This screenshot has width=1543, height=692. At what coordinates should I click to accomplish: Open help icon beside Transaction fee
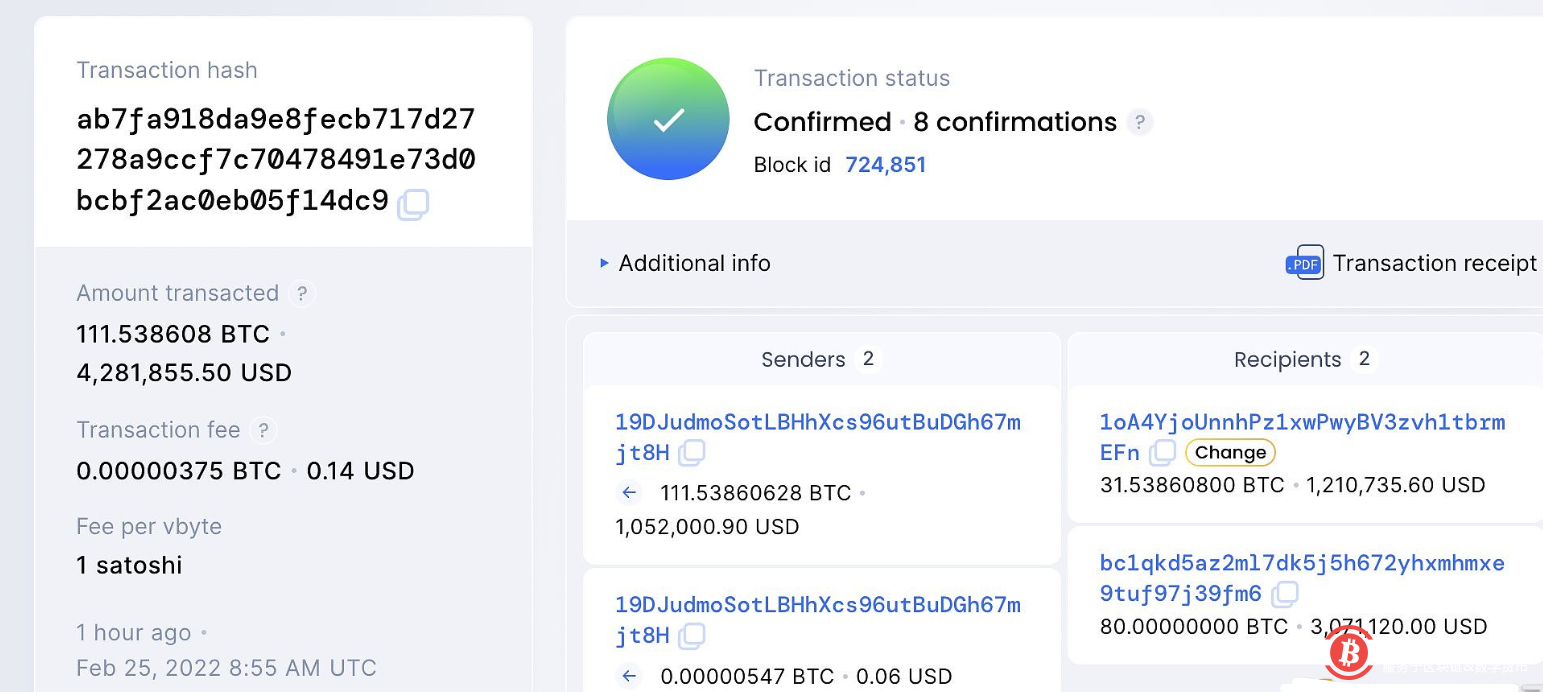(x=263, y=431)
